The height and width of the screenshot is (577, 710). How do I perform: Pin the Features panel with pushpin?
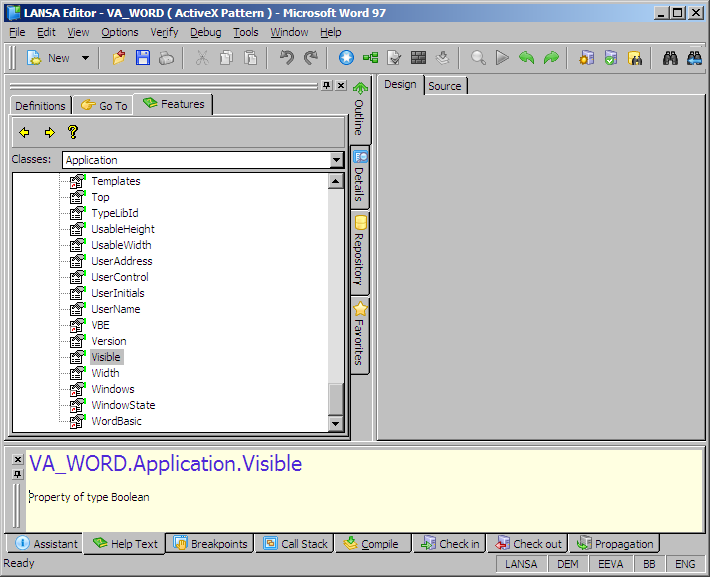point(326,86)
